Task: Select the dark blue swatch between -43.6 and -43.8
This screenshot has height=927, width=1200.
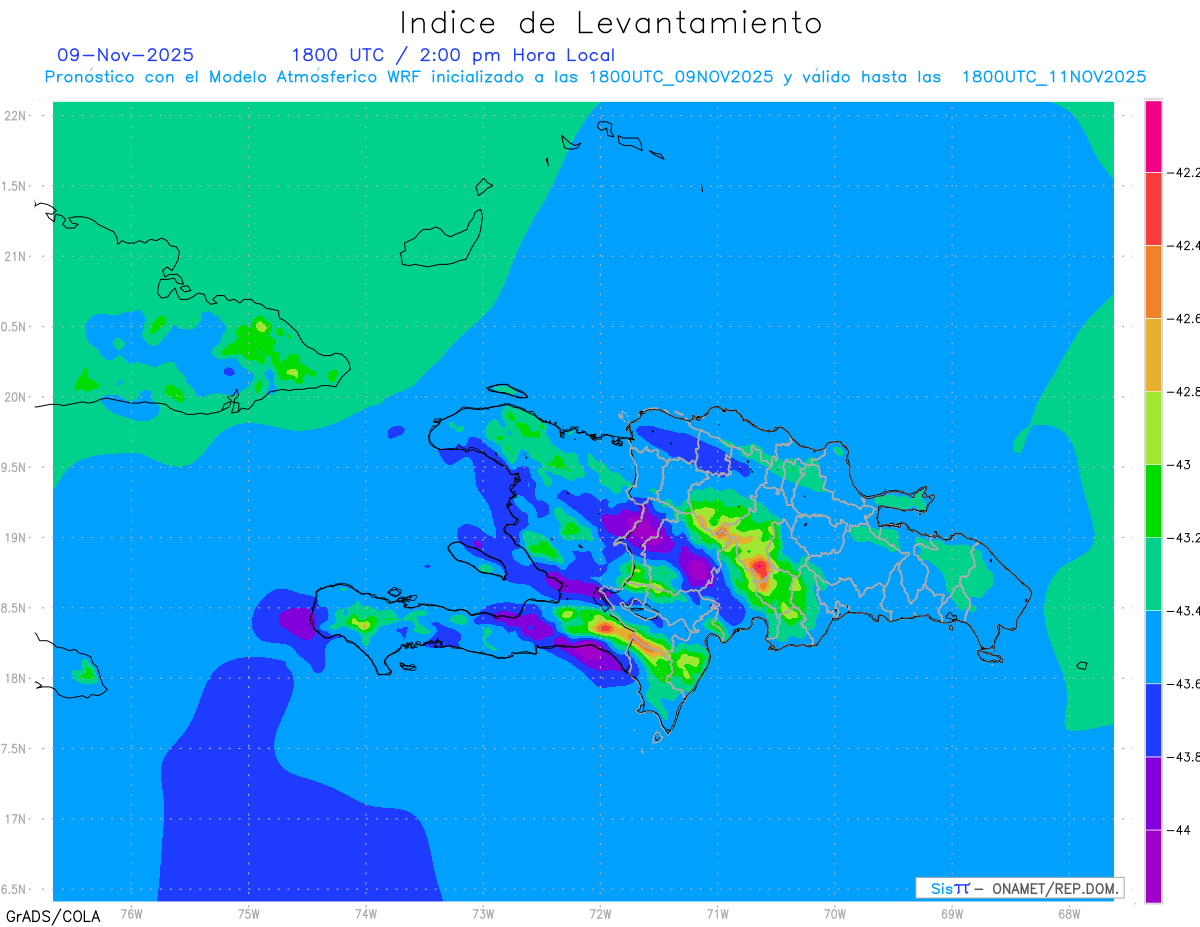Action: (x=1153, y=719)
